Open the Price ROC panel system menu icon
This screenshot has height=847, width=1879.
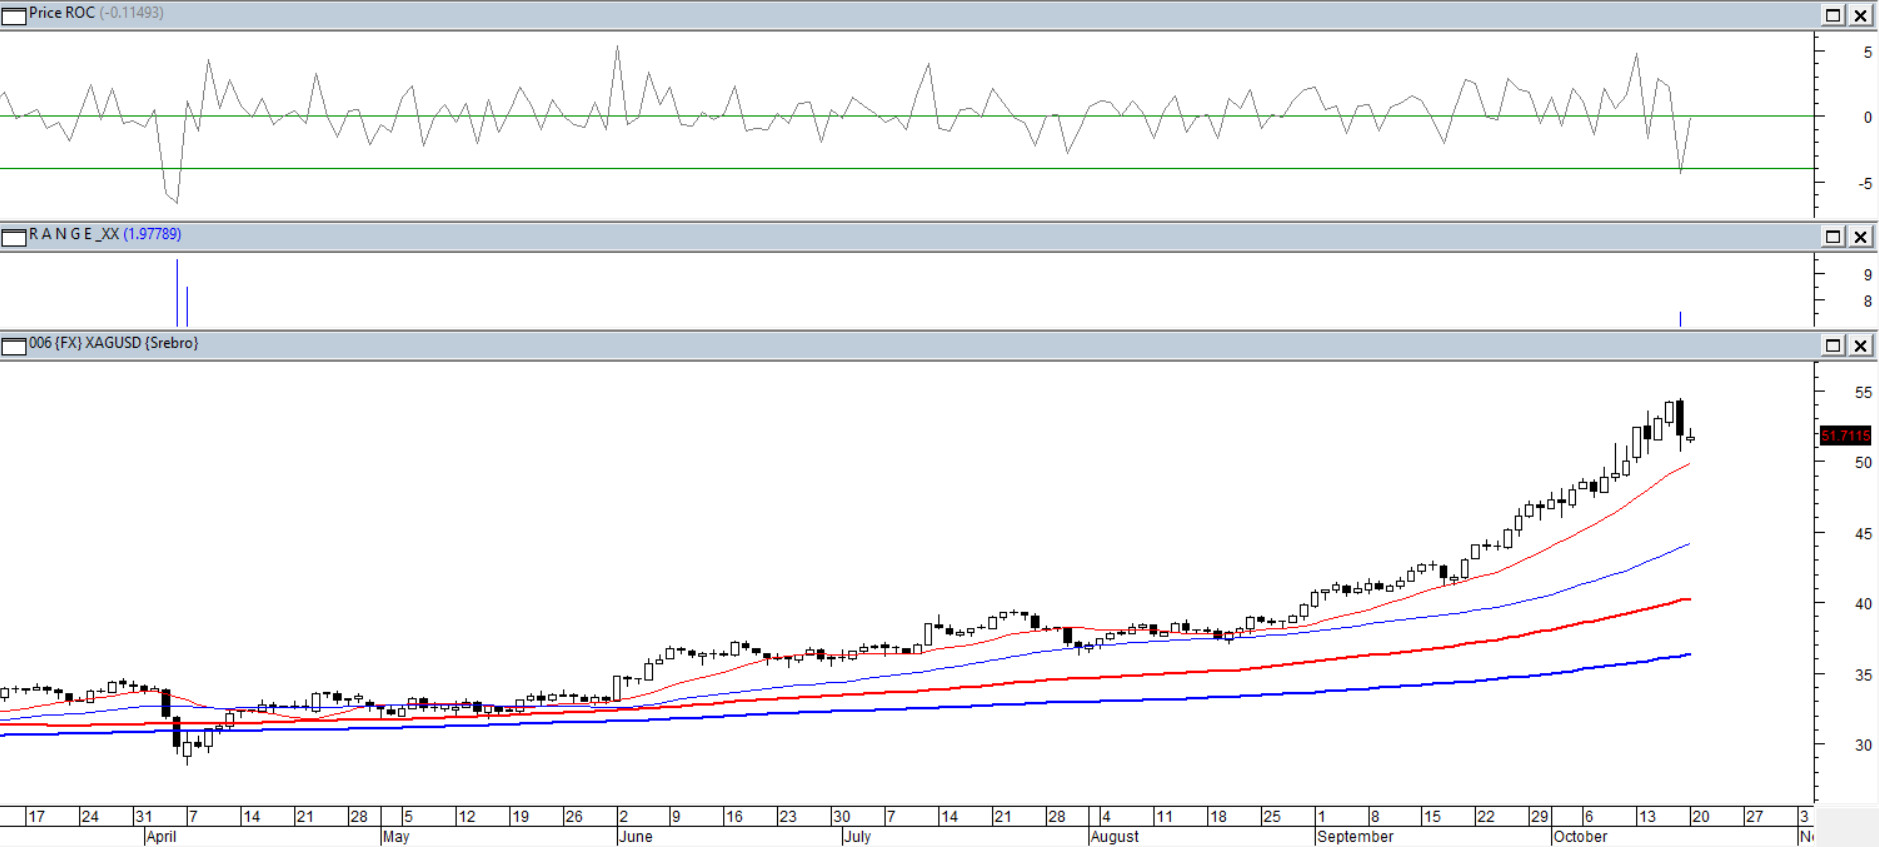tap(14, 15)
